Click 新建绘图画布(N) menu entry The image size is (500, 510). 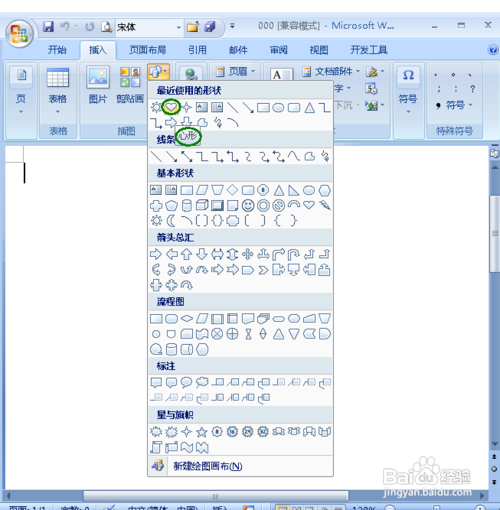coord(240,466)
